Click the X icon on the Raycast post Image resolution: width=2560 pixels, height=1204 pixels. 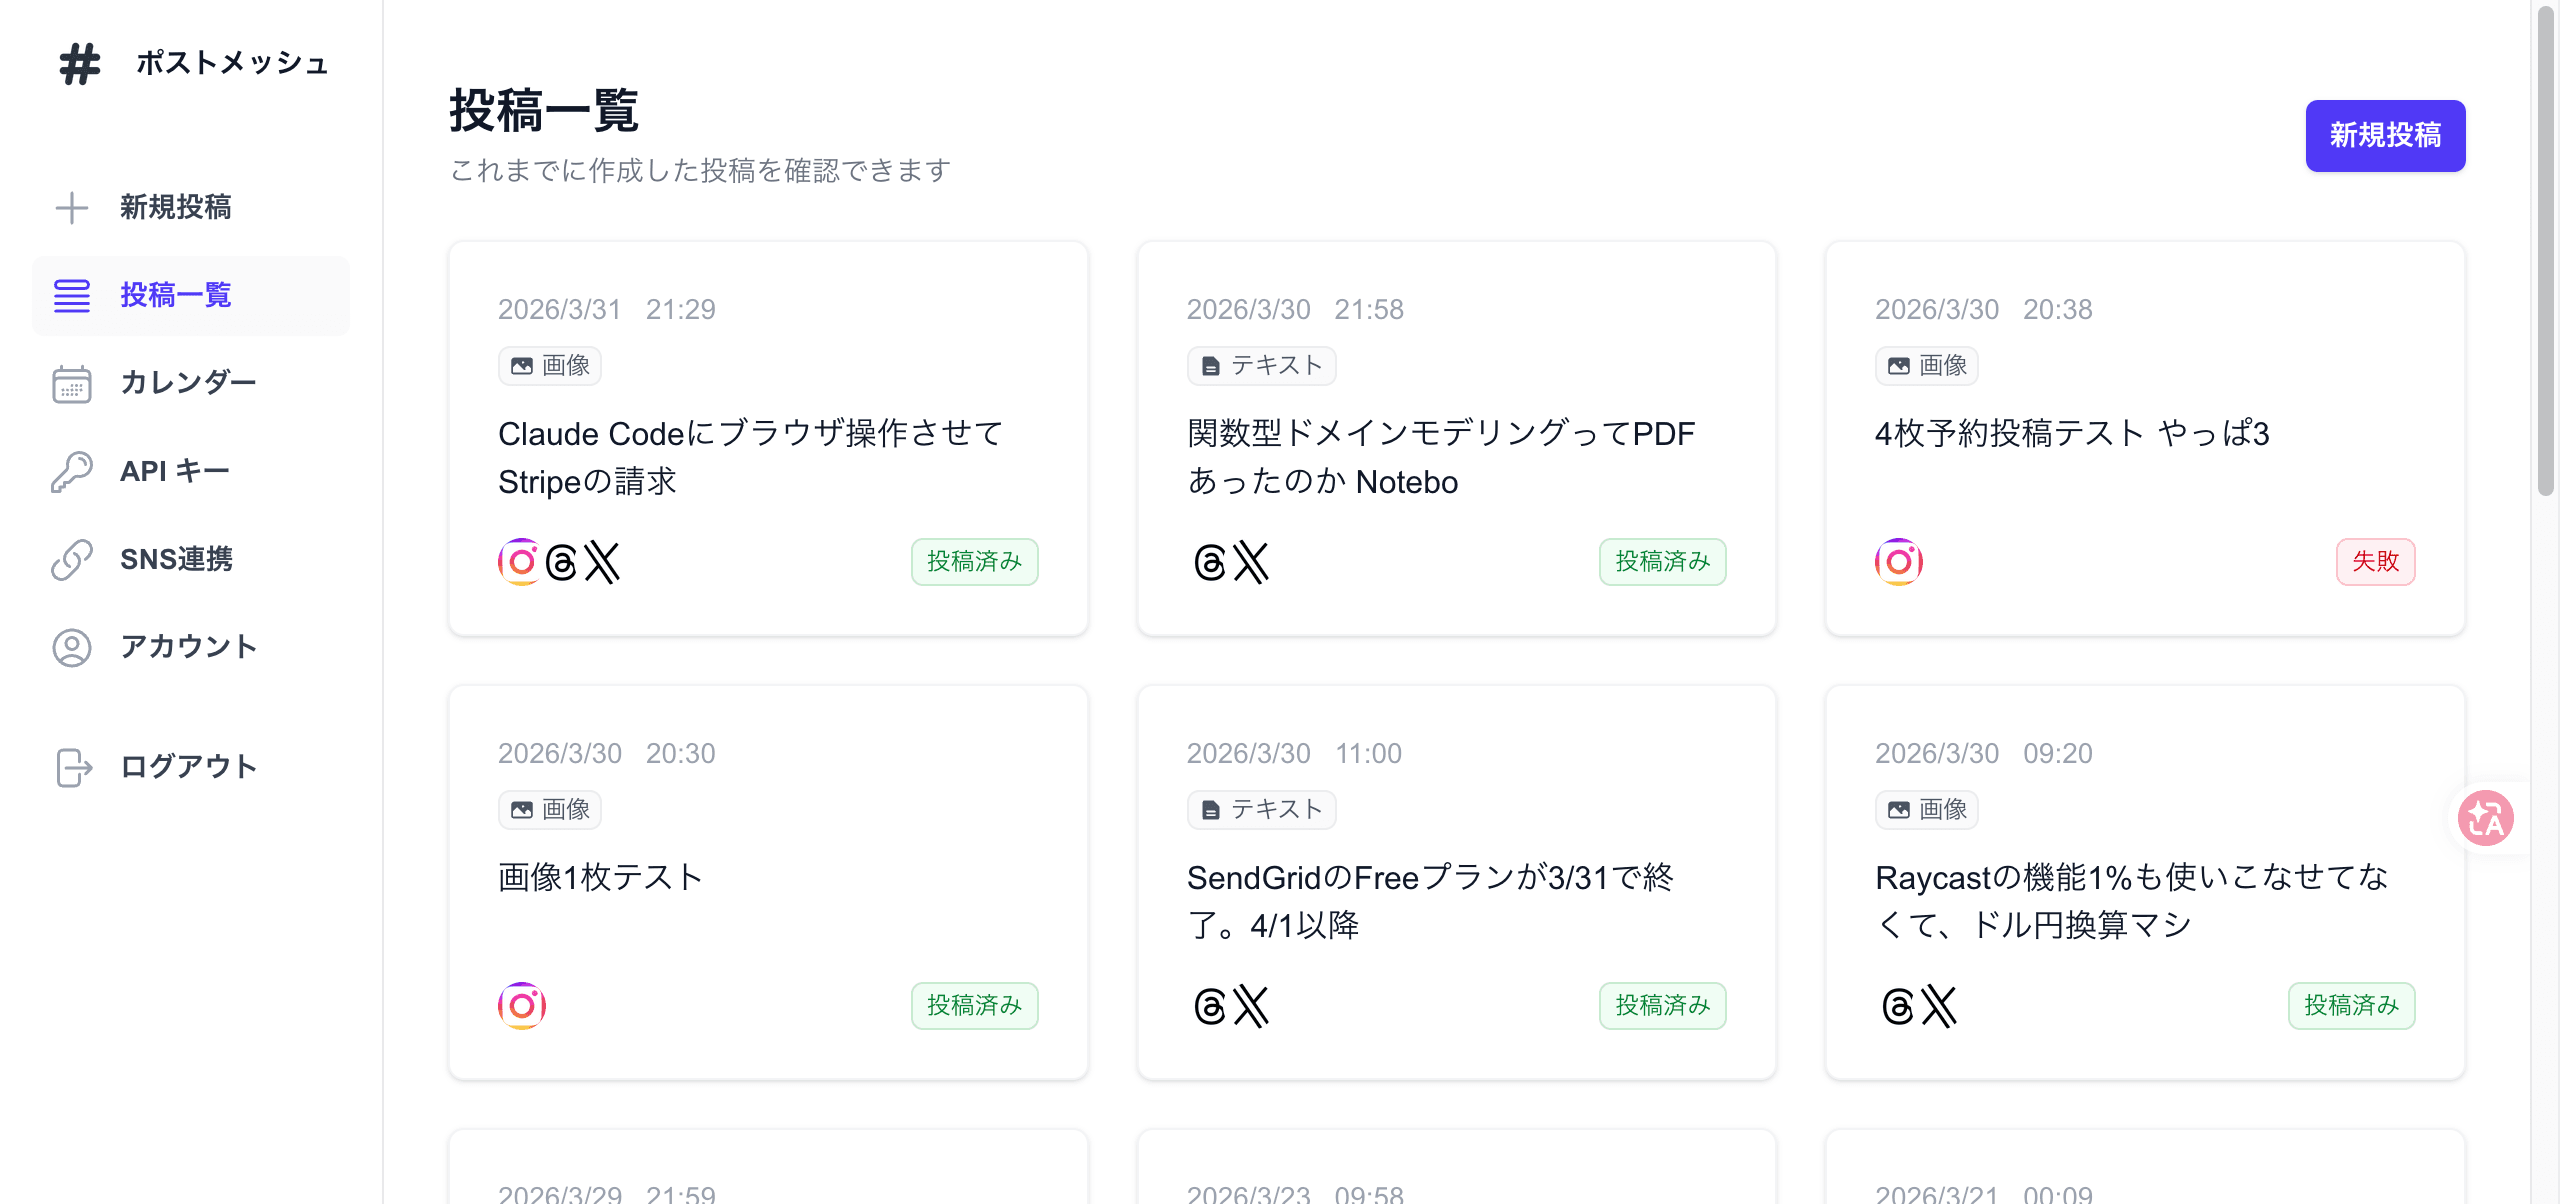tap(1940, 1006)
